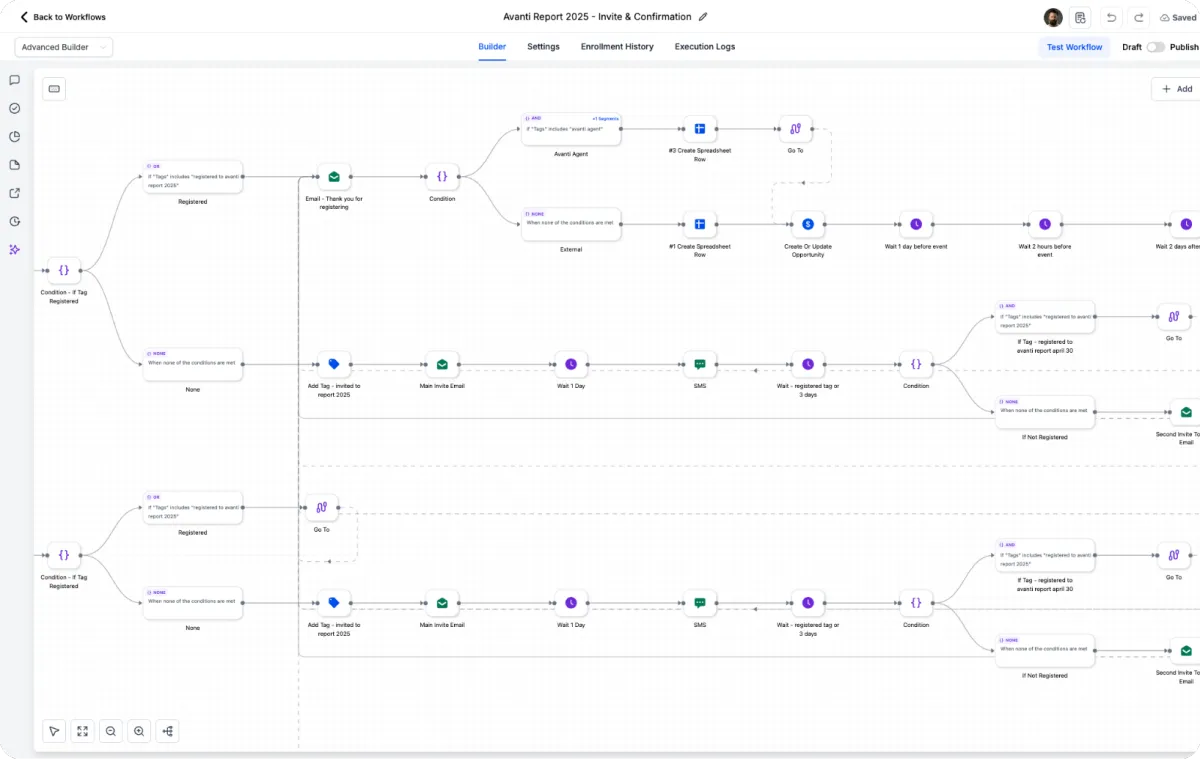Click the keyboard shortcuts icon on canvas
Image resolution: width=1200 pixels, height=759 pixels.
[x=54, y=89]
